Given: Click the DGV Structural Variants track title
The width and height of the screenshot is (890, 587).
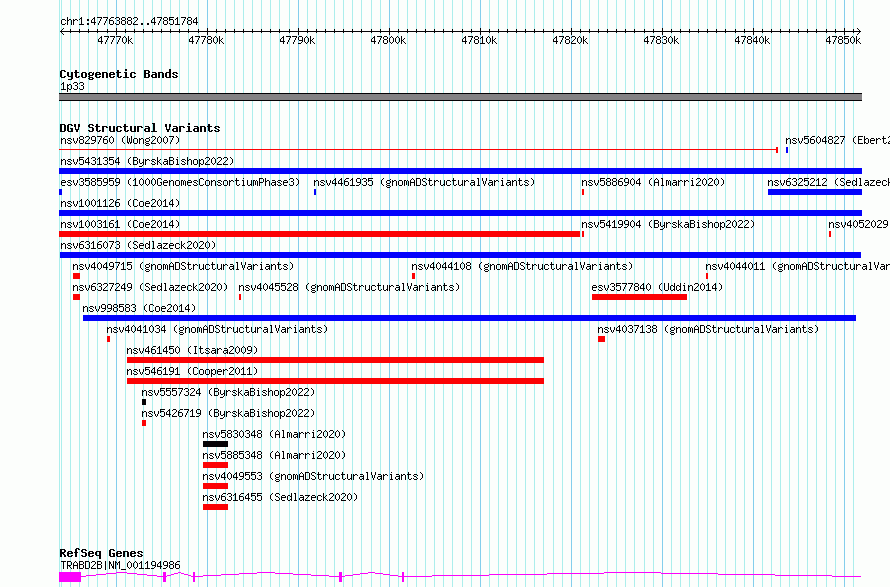Looking at the screenshot, I should coord(140,128).
